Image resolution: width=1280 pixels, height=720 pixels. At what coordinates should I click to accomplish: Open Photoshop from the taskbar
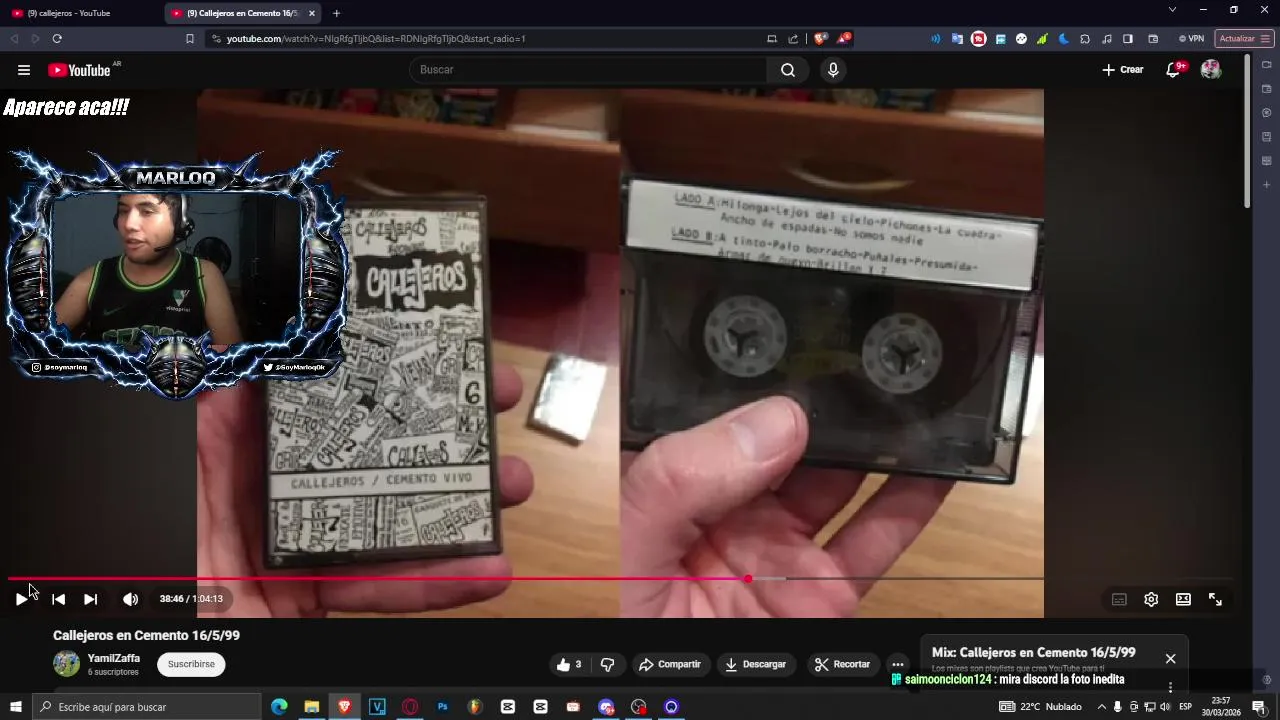(x=442, y=707)
